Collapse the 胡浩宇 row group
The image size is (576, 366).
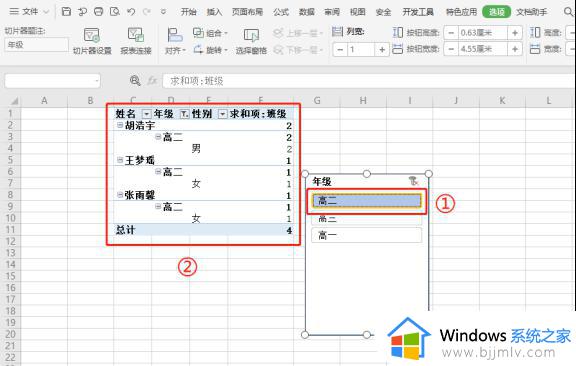(120, 125)
